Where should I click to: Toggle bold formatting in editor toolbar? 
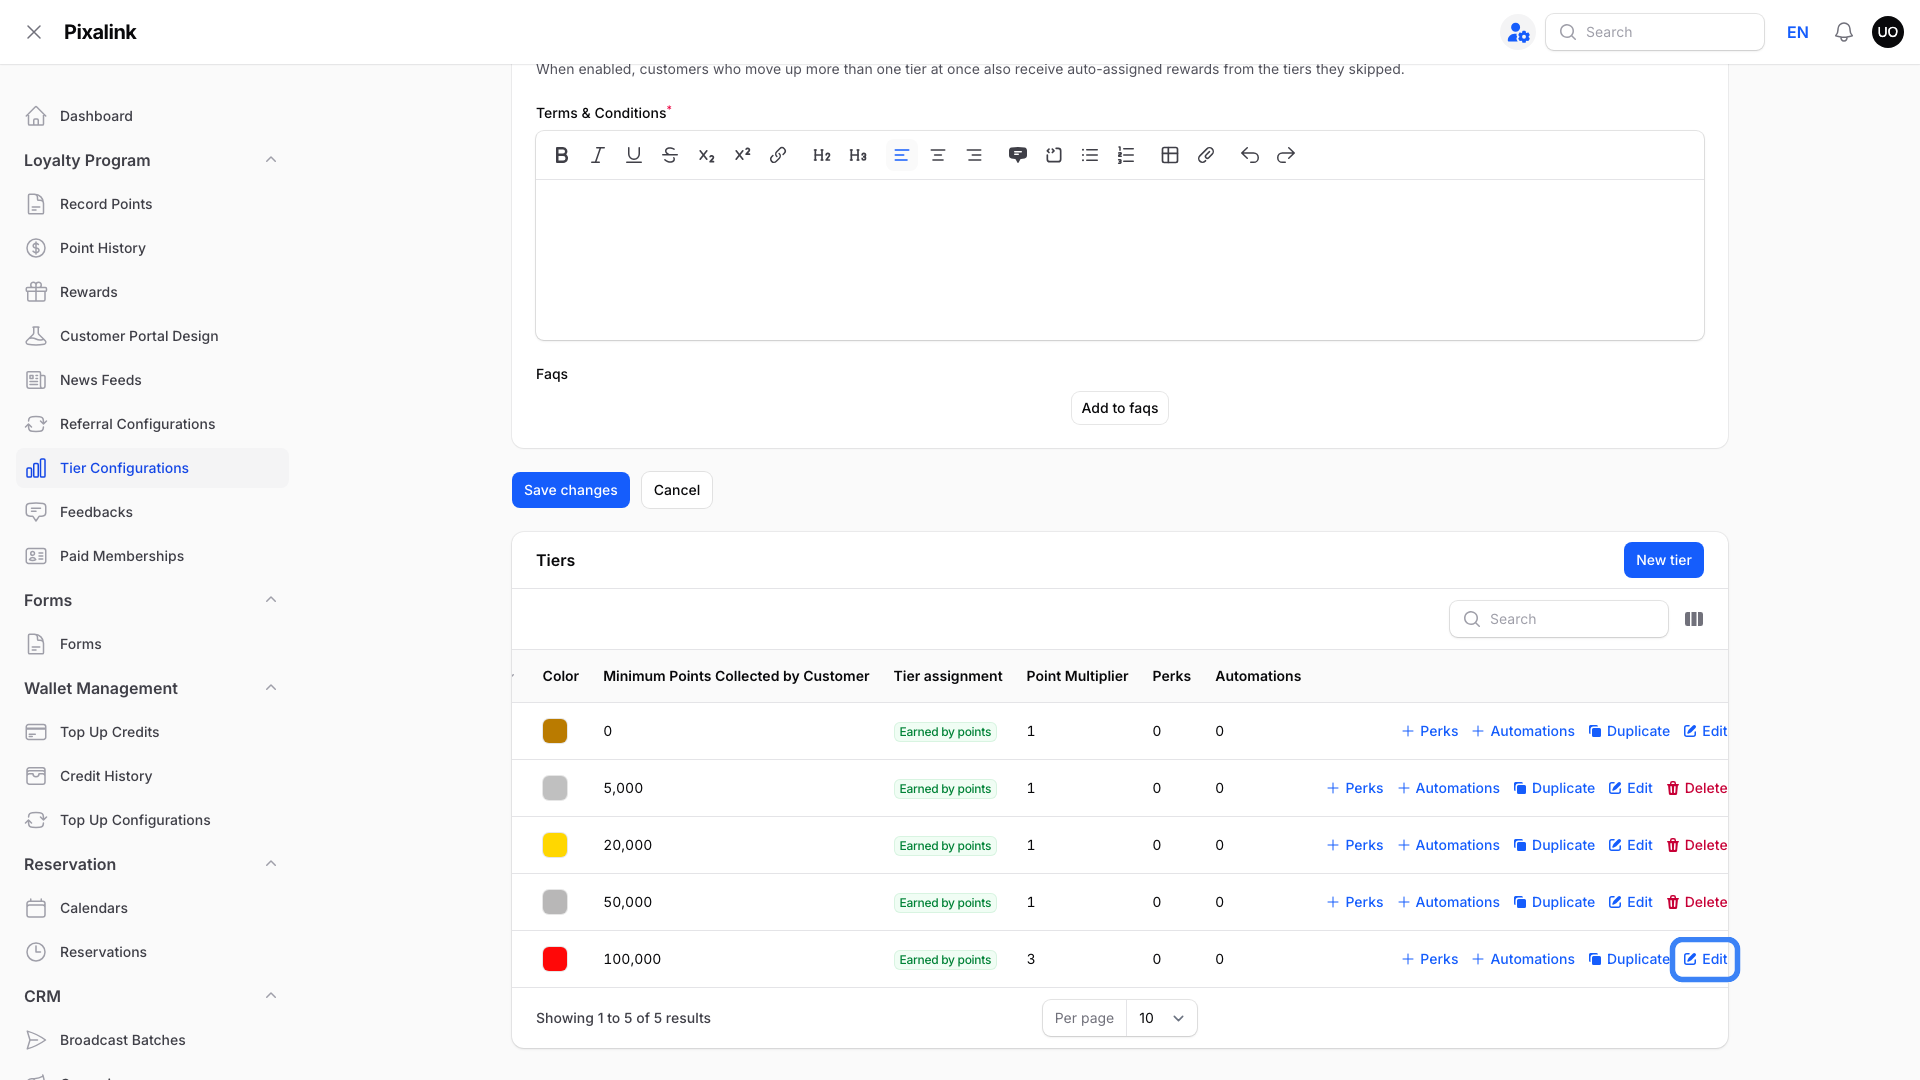(x=561, y=155)
